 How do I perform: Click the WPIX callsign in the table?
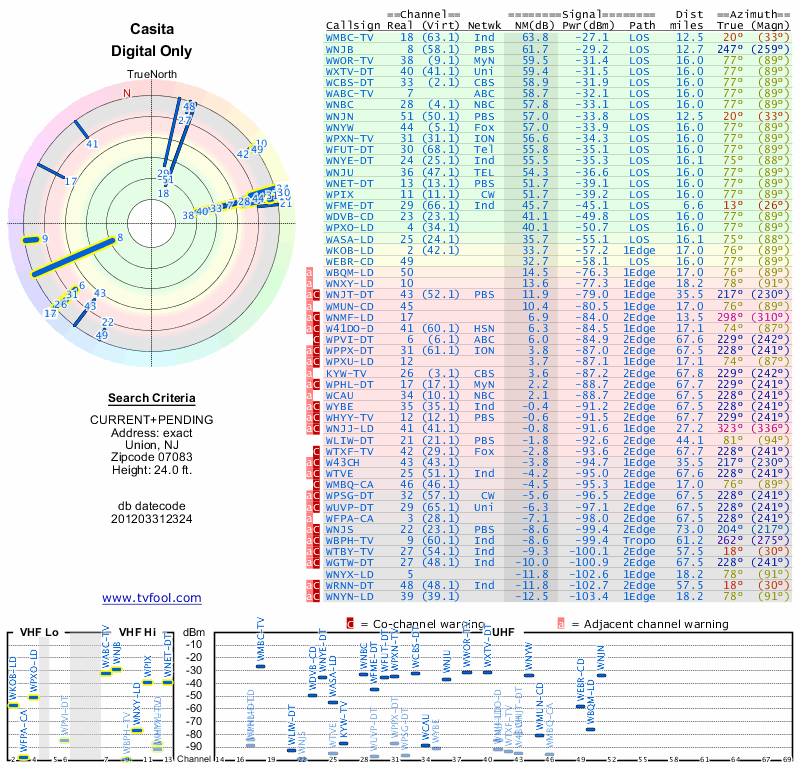pyautogui.click(x=339, y=194)
